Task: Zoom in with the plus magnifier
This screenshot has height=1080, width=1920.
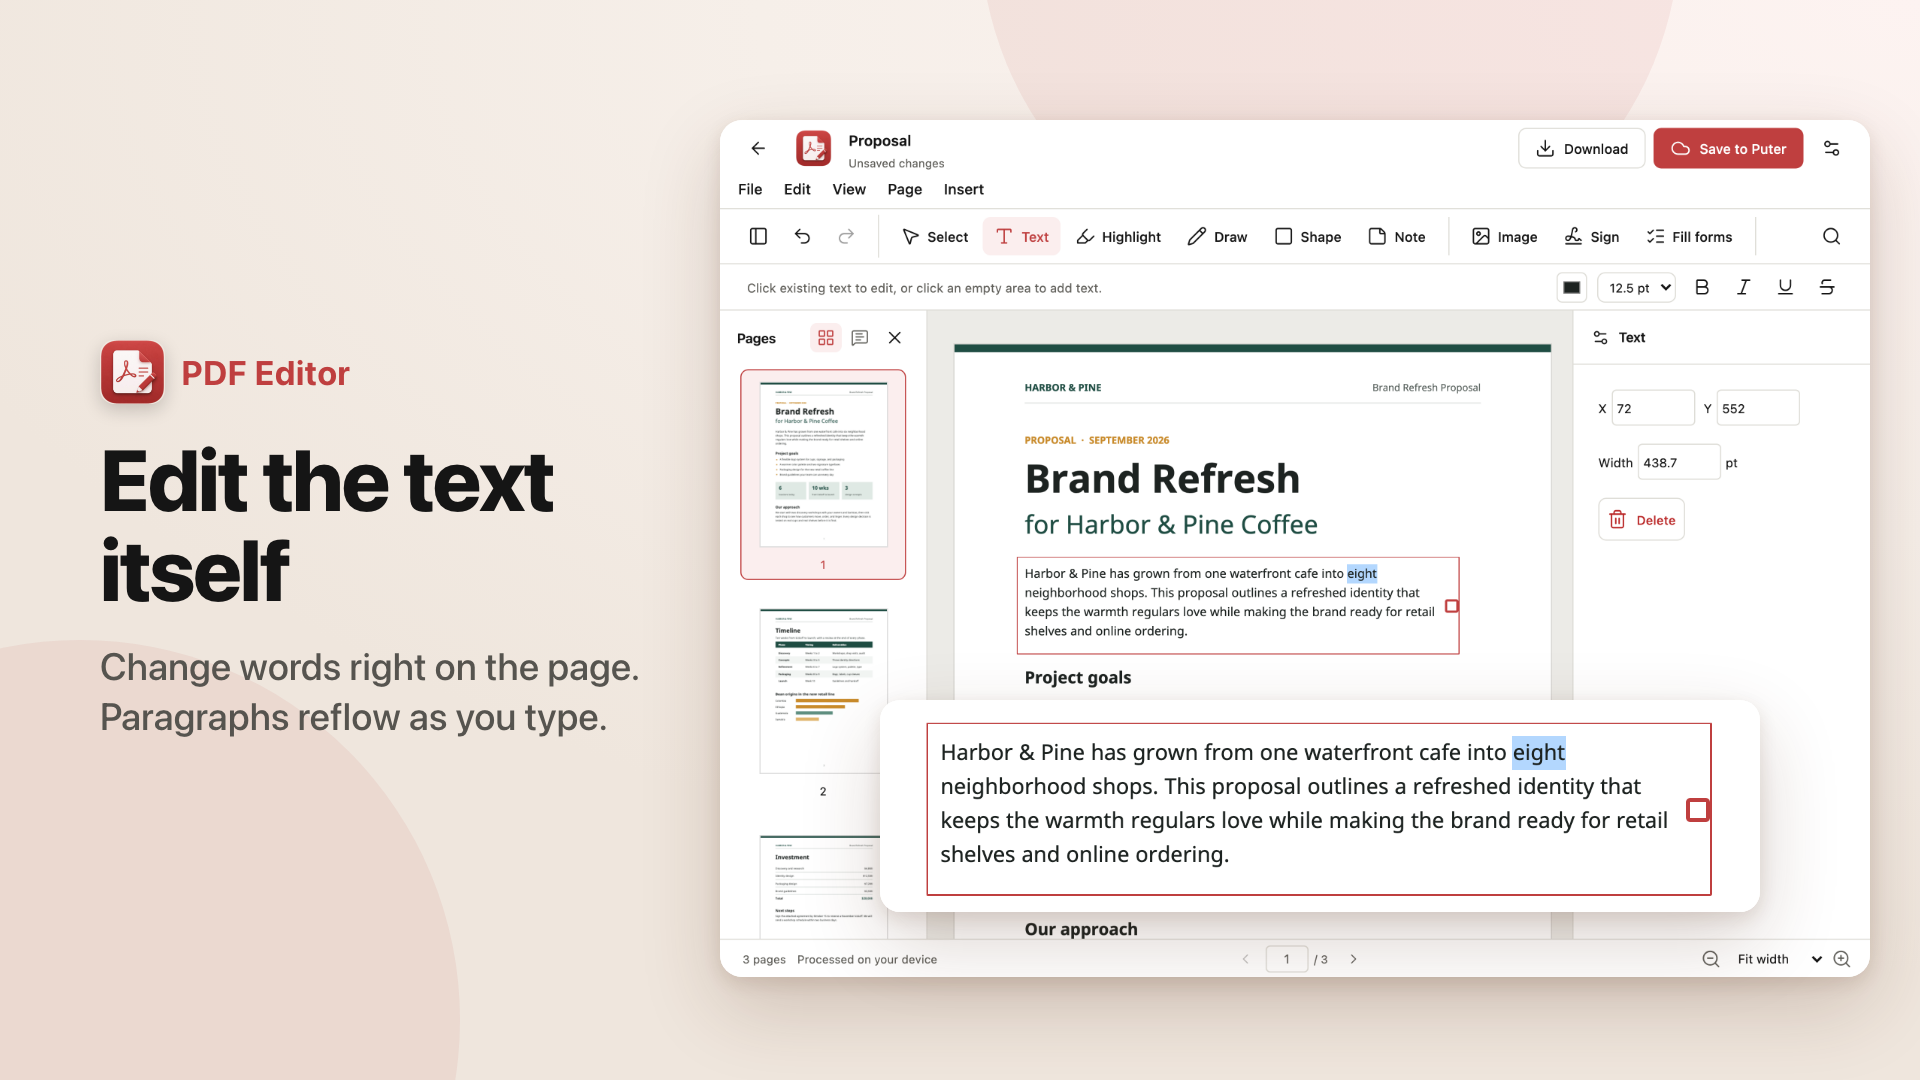Action: (1842, 959)
